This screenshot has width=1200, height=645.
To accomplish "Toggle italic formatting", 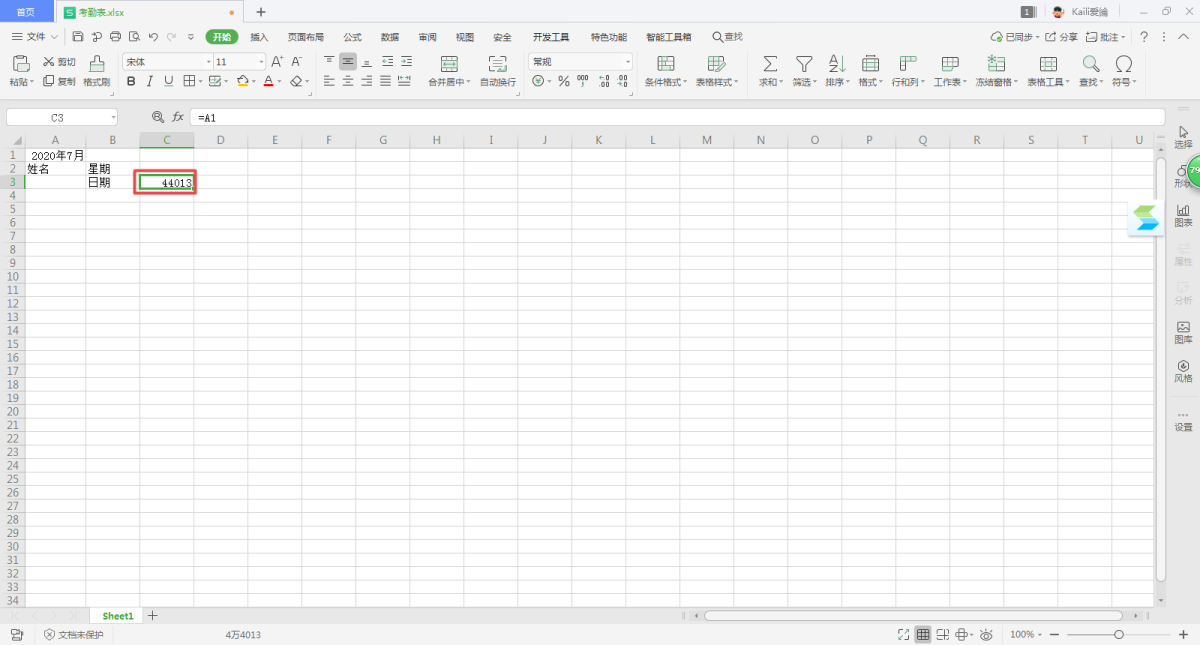I will click(149, 81).
